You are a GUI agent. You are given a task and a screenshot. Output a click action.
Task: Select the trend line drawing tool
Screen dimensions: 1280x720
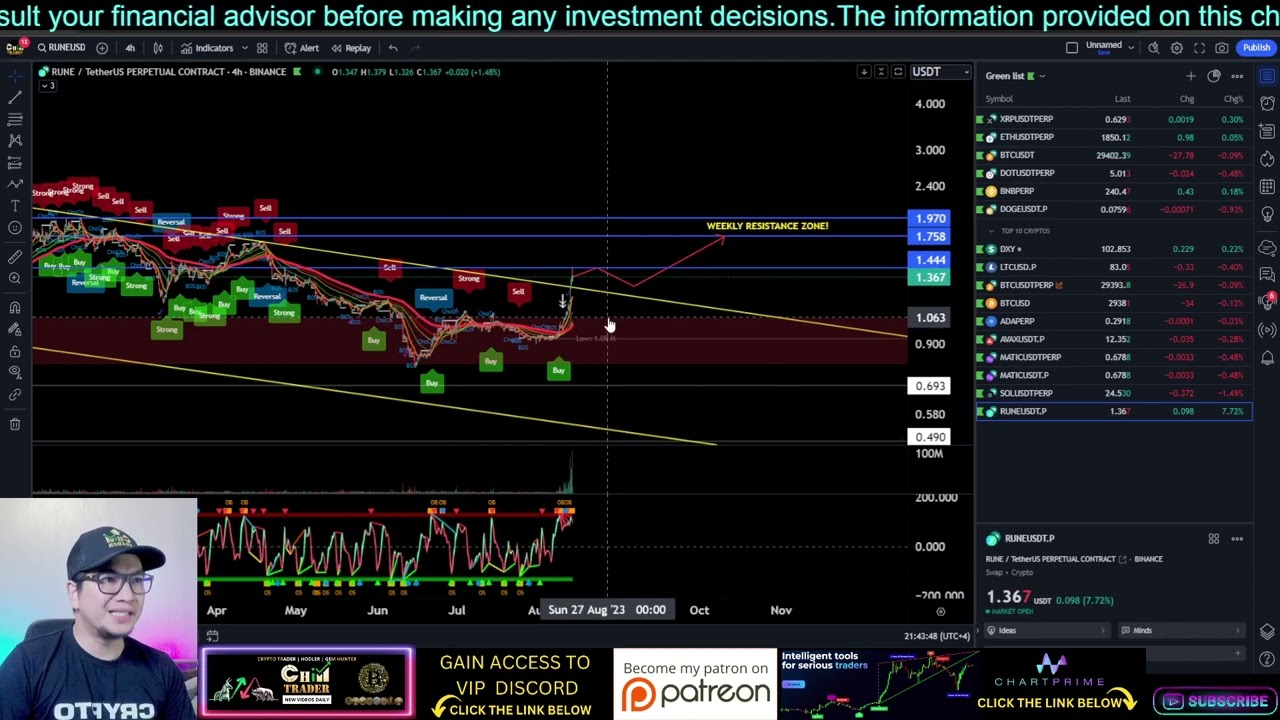[x=15, y=98]
